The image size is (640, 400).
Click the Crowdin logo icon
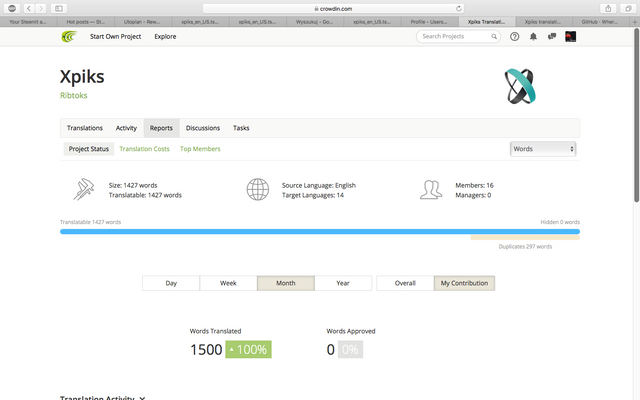(x=69, y=37)
